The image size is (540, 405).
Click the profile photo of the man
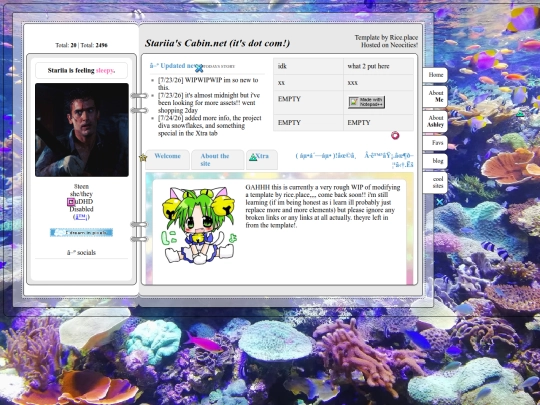82,130
